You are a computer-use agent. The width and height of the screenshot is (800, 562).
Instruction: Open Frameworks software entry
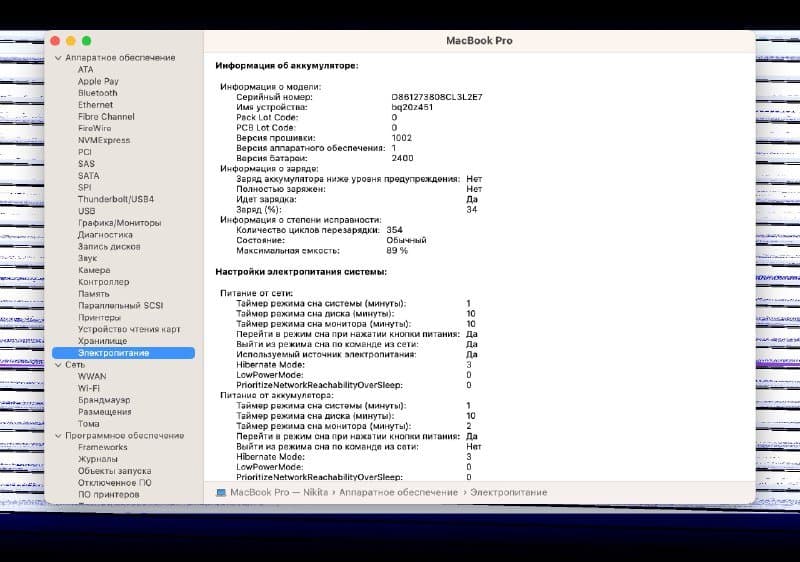pos(103,447)
